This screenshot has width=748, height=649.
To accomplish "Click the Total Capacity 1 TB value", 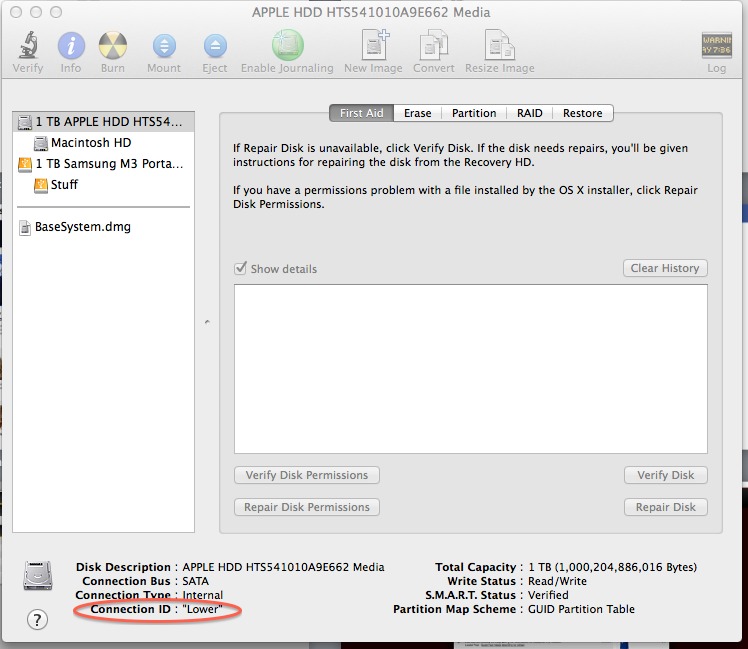I will point(613,567).
